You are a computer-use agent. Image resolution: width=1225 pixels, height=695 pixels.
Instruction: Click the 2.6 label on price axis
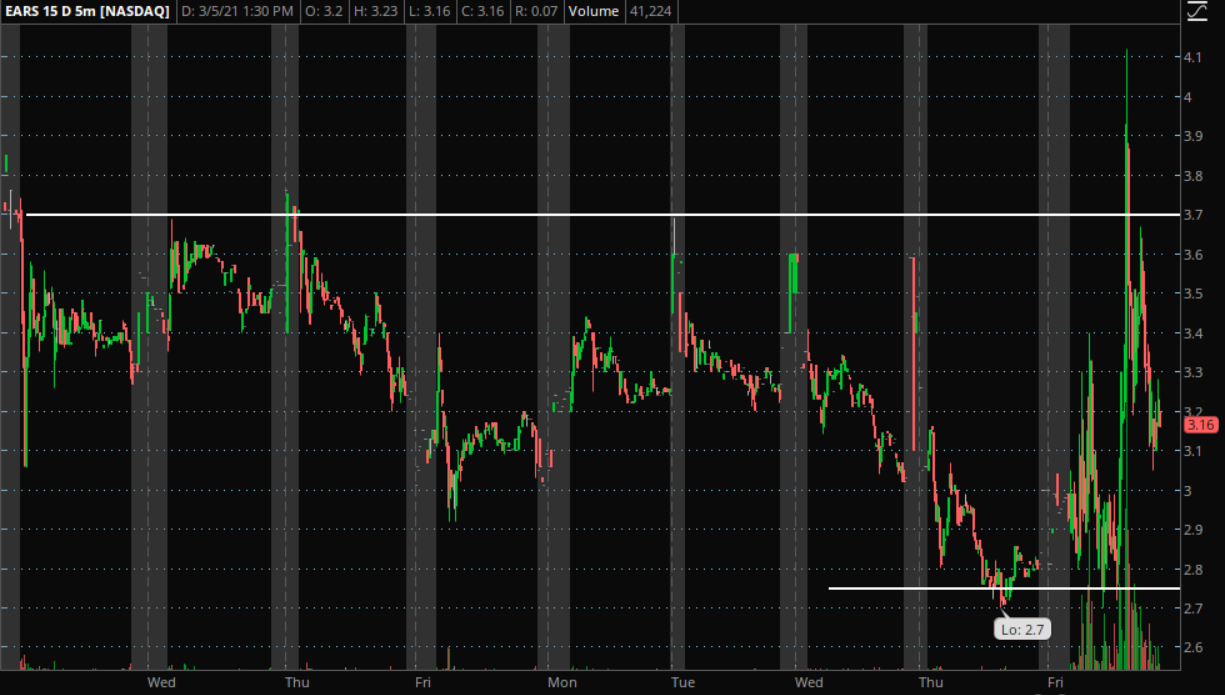[x=1192, y=647]
